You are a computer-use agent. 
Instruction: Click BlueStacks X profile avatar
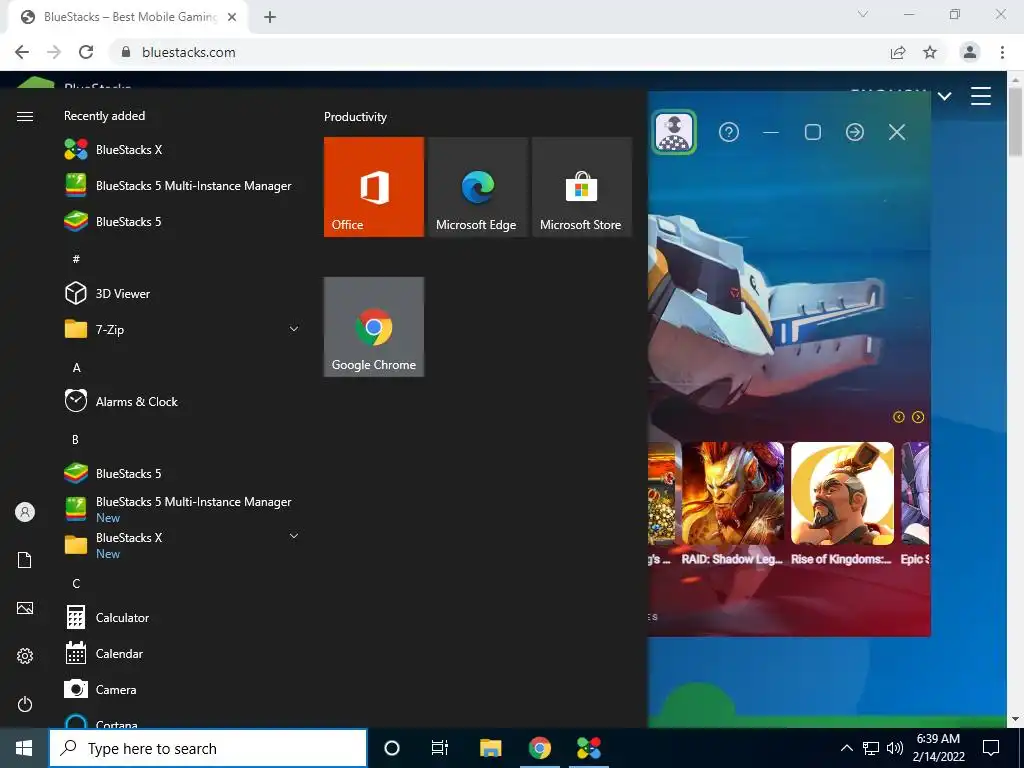click(674, 133)
